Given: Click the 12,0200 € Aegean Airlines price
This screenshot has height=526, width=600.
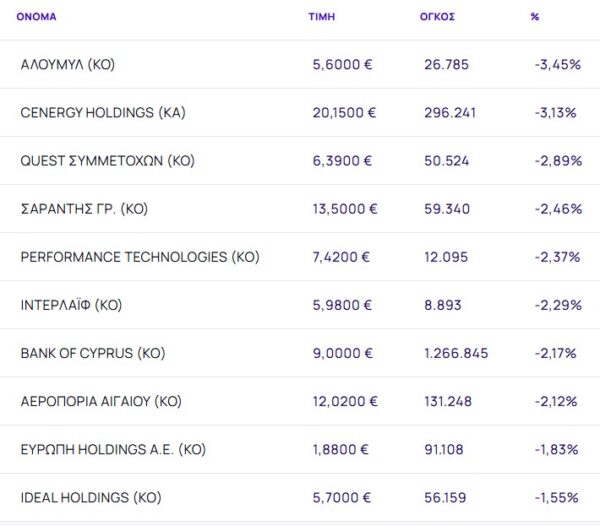Looking at the screenshot, I should pyautogui.click(x=344, y=401).
